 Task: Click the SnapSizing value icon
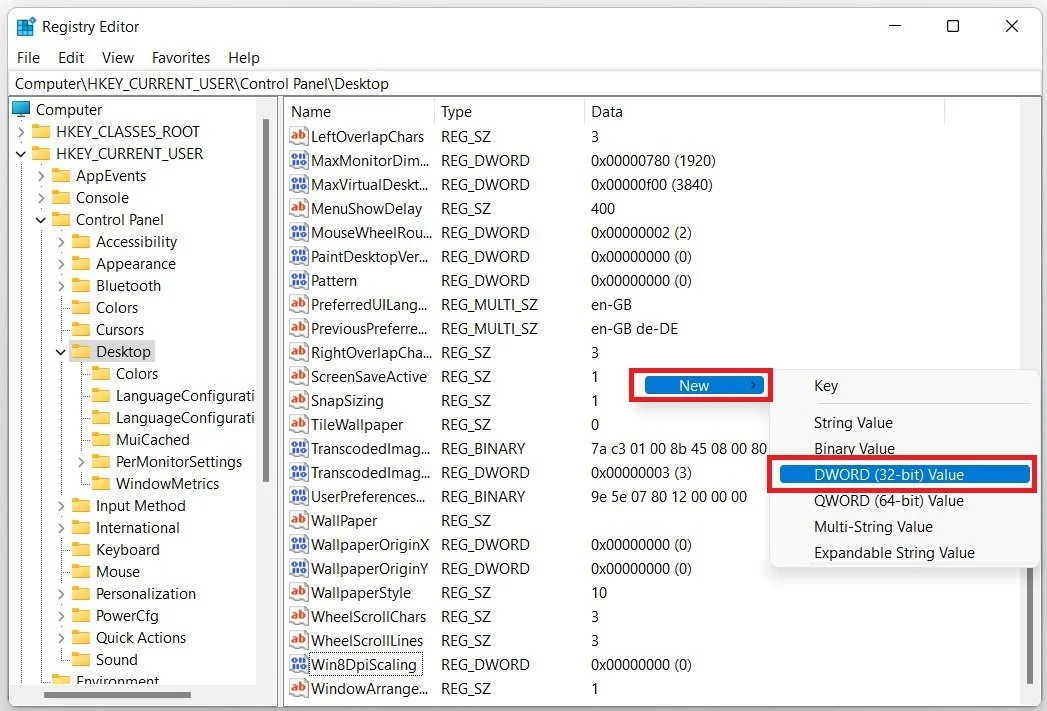(x=298, y=401)
